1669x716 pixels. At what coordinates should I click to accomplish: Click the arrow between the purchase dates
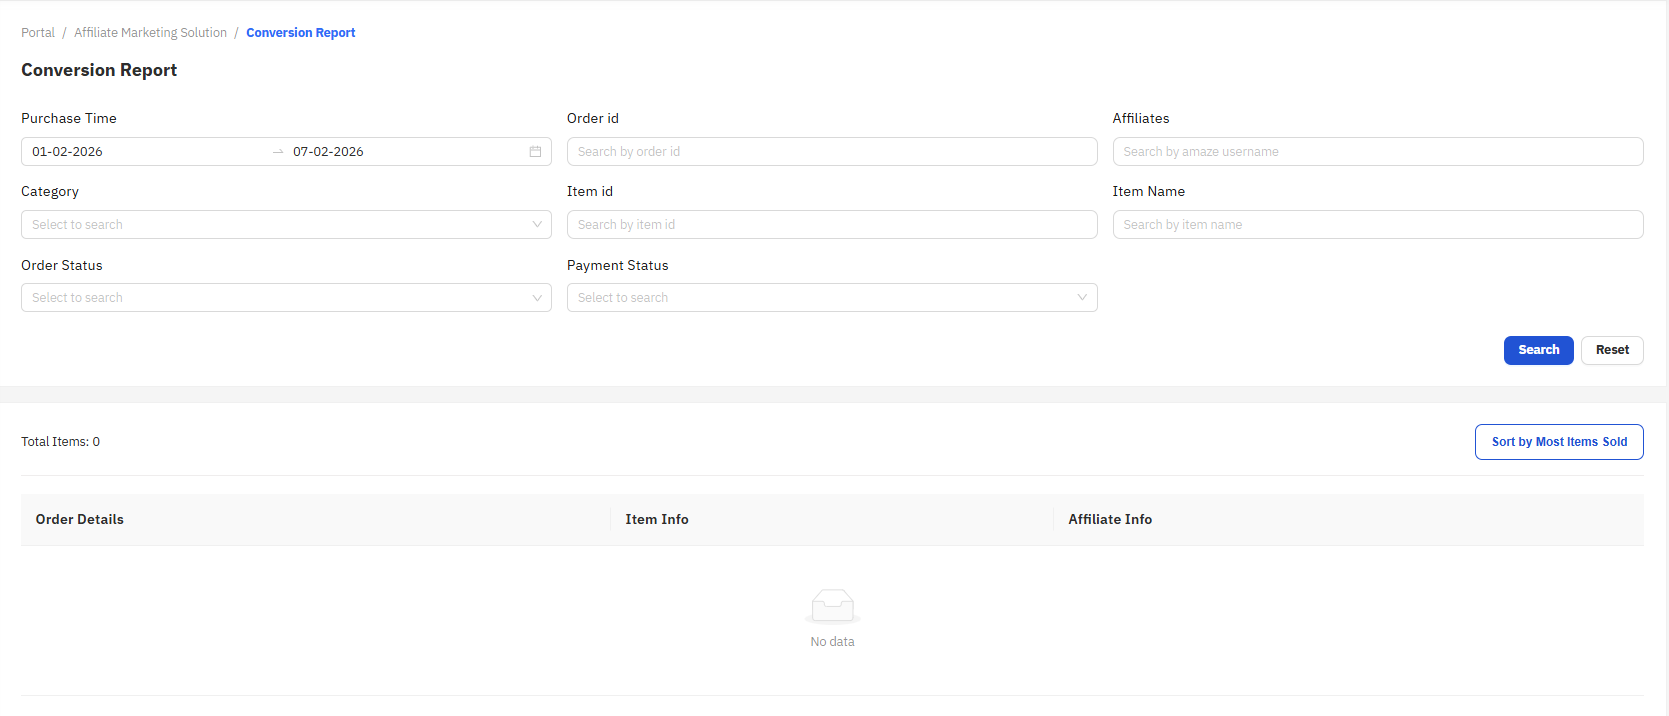278,152
